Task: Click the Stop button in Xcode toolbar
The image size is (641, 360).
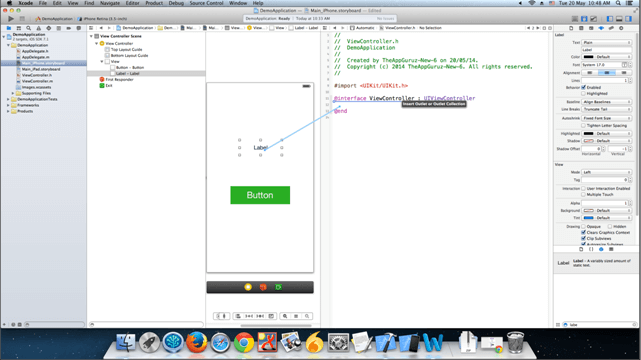Action: click(x=22, y=19)
